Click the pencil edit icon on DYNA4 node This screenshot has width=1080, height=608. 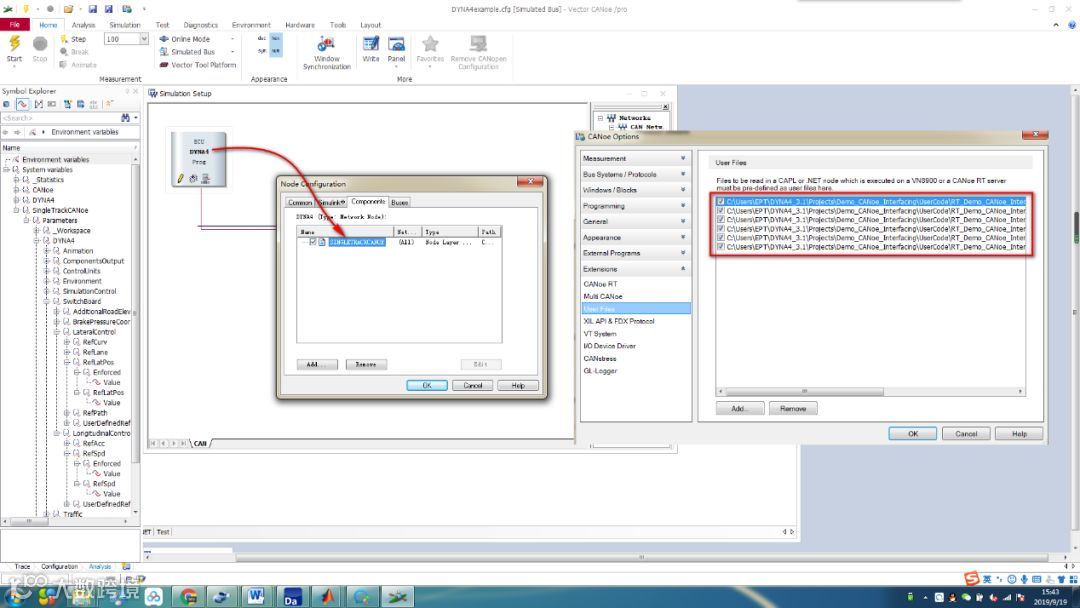coord(180,178)
